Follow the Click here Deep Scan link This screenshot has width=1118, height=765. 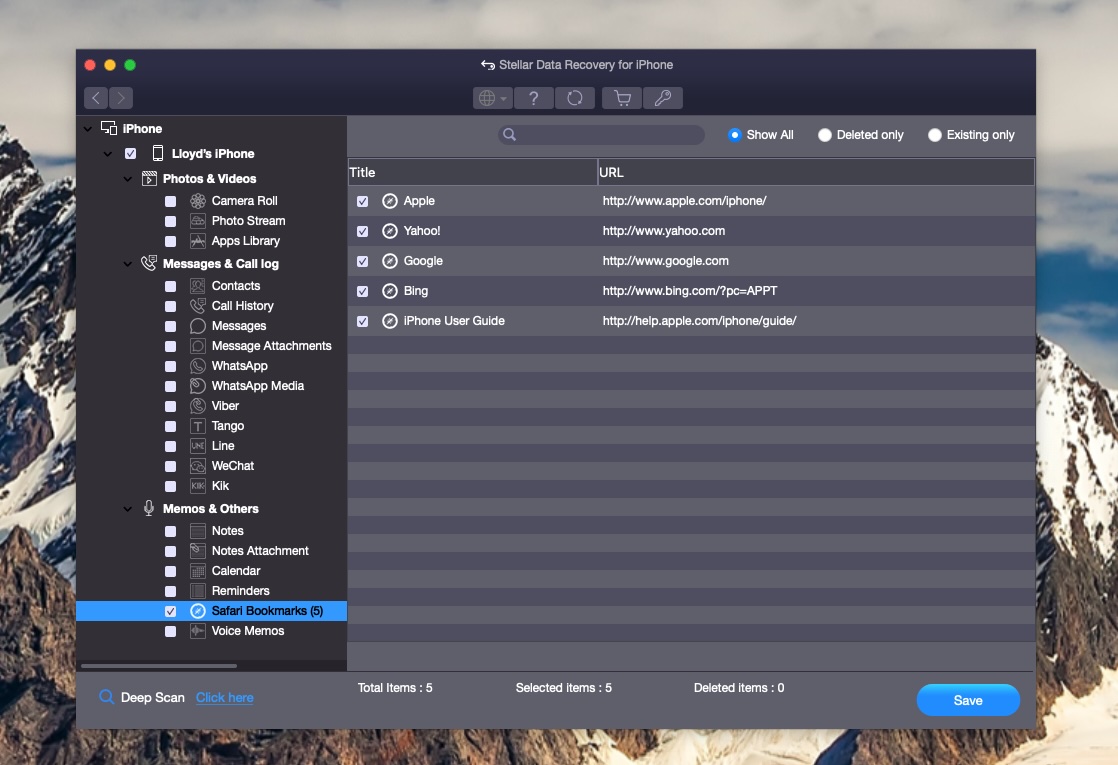click(225, 697)
